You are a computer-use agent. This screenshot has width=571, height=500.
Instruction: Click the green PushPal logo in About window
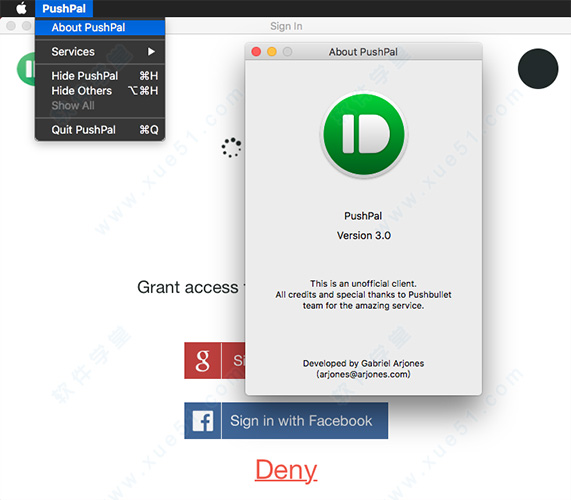point(364,134)
